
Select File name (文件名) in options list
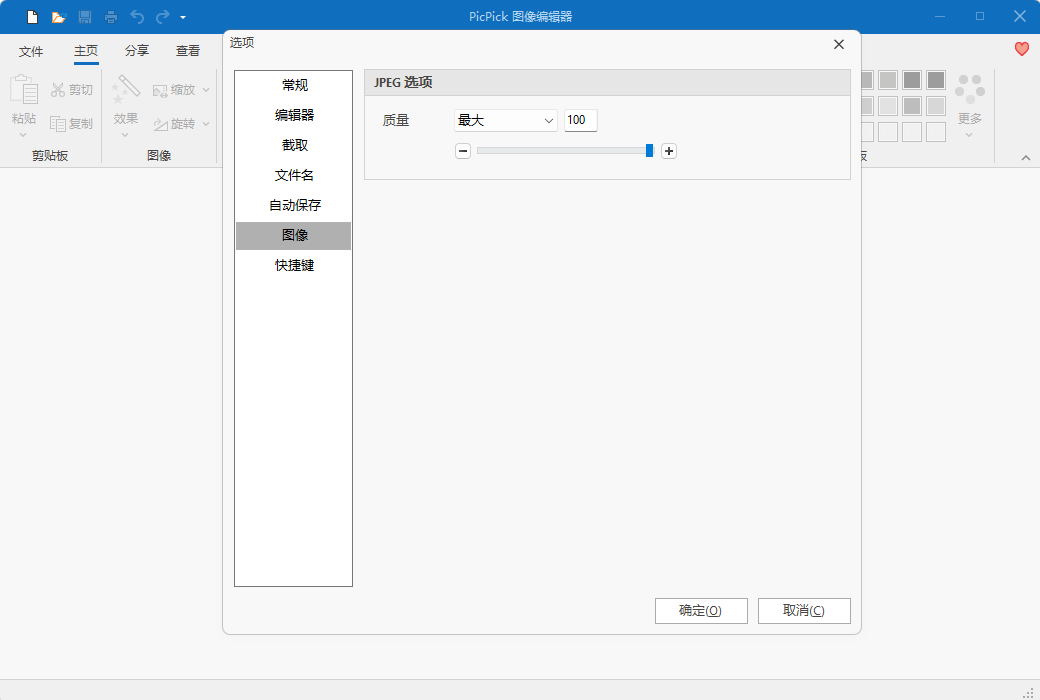294,175
